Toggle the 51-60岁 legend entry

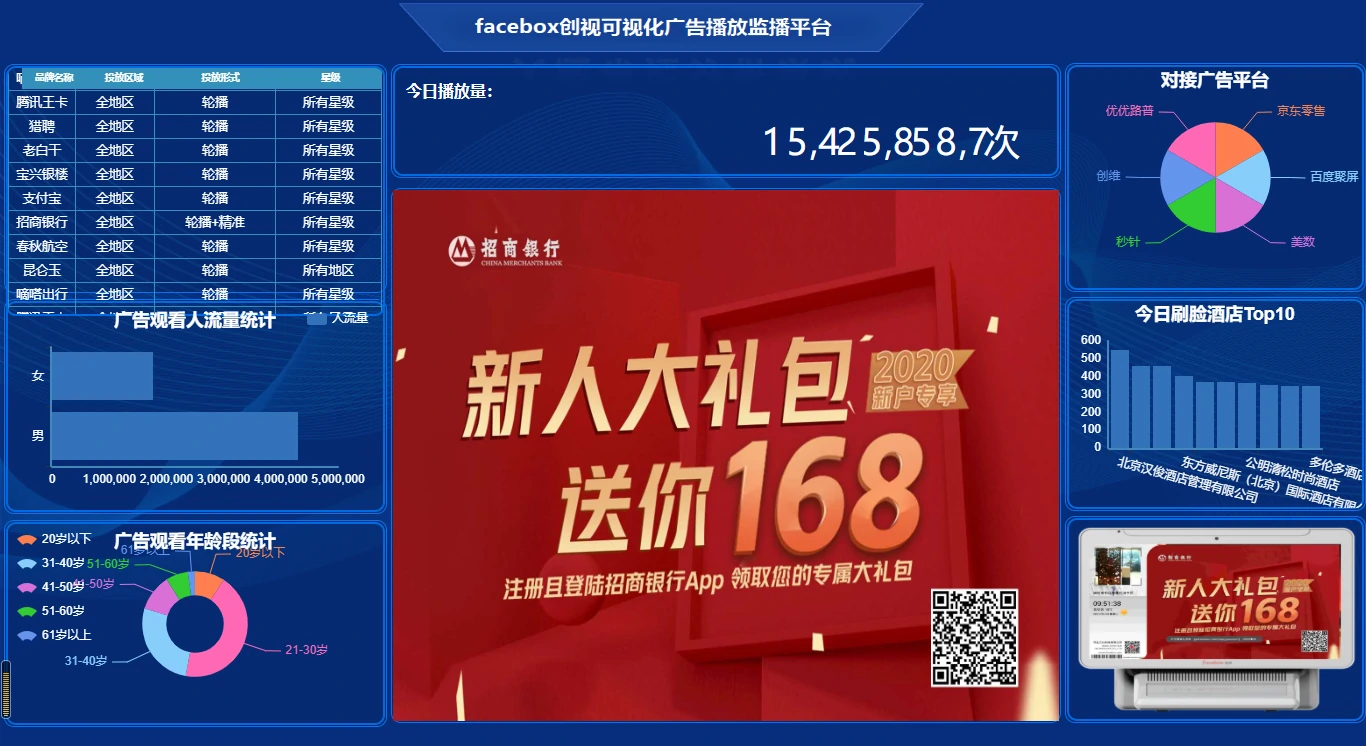51,611
